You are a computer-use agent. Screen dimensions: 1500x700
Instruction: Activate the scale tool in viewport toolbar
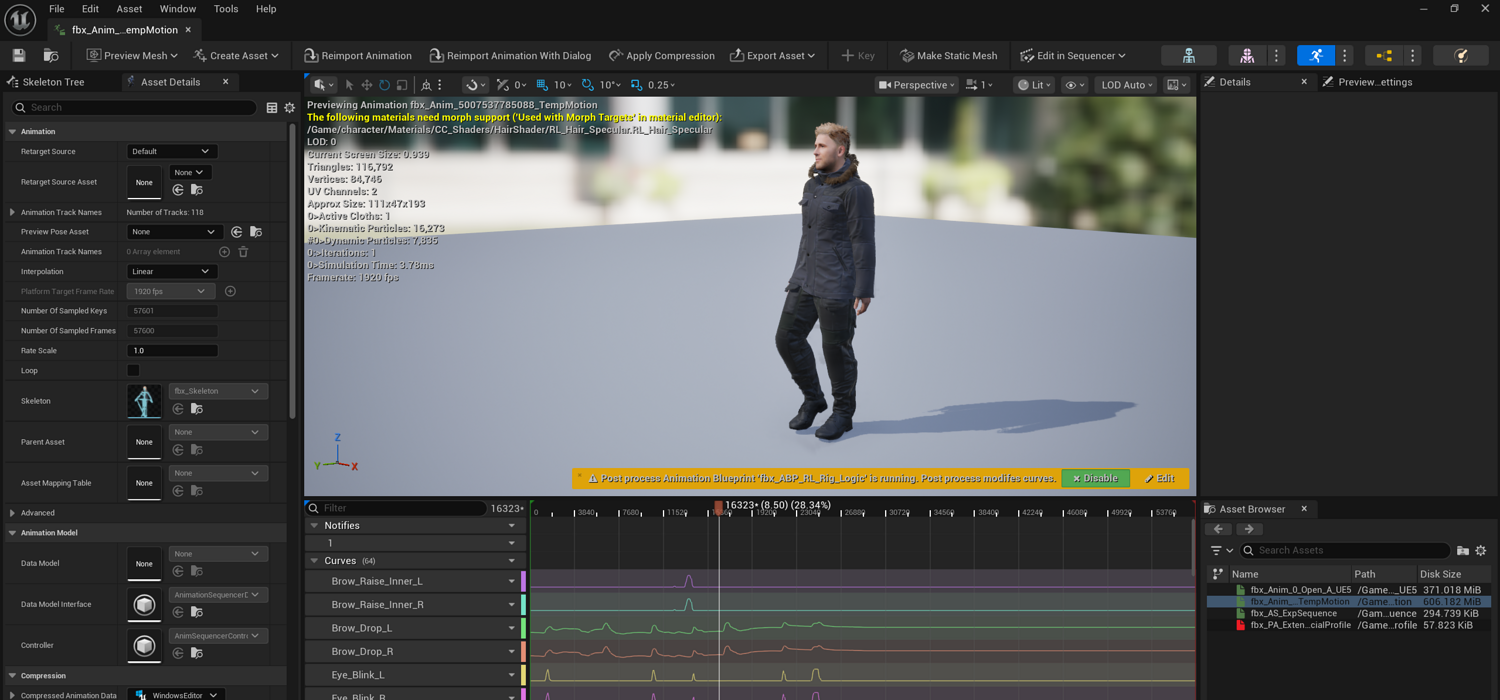point(402,85)
